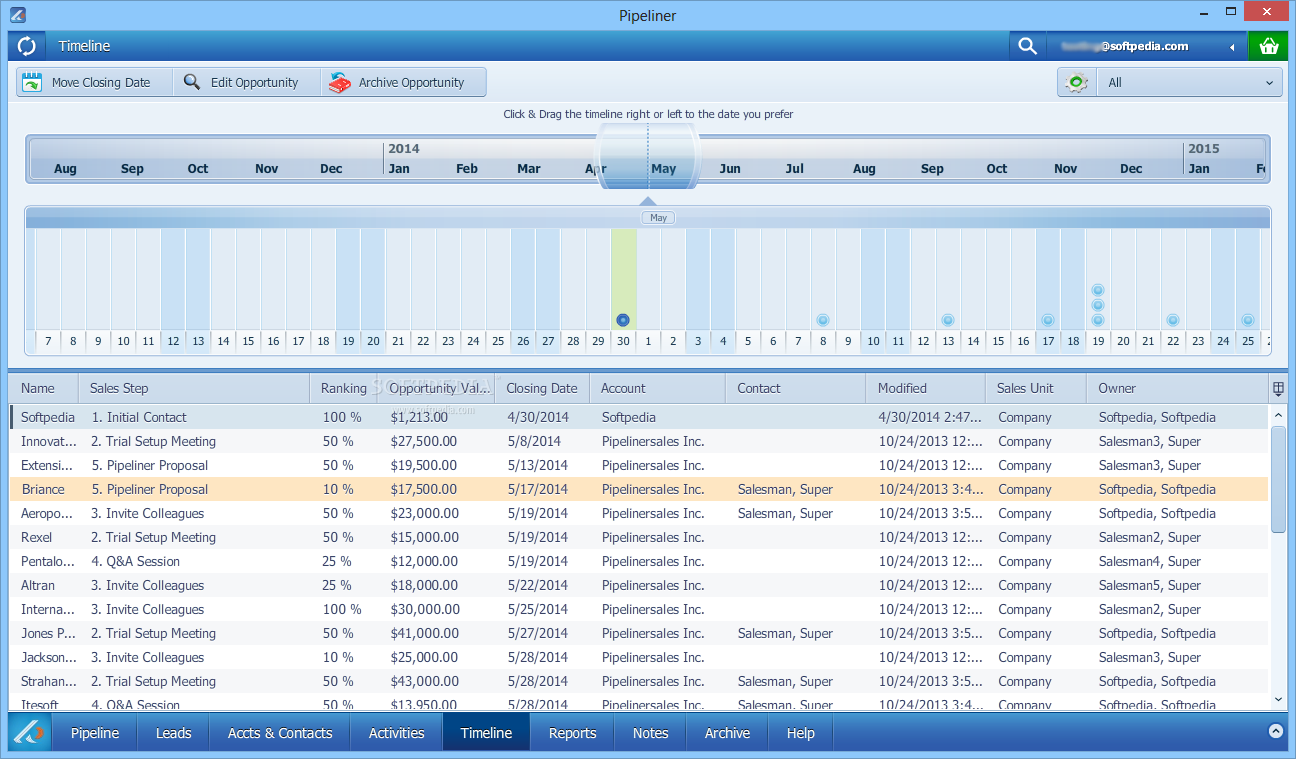Click the $19,500.00 value cell

(425, 465)
